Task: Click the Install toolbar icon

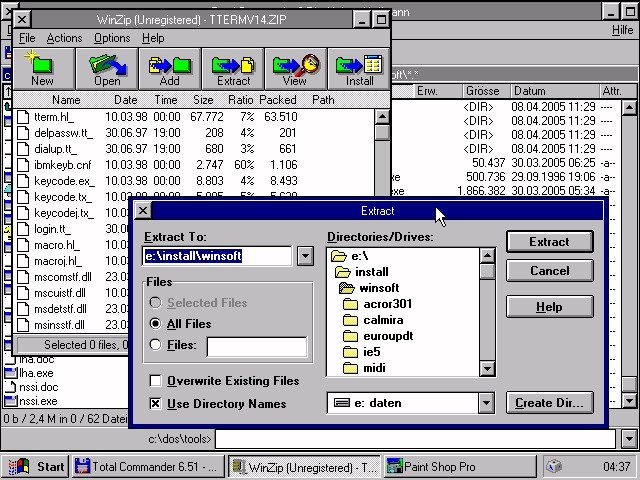Action: coord(359,69)
